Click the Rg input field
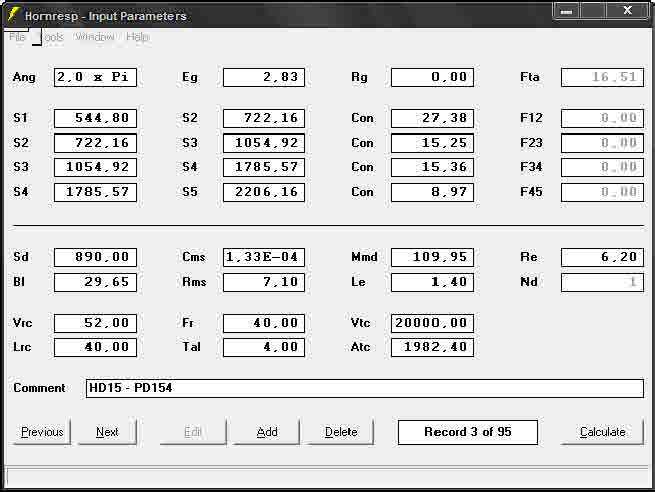Screen dimensions: 655x492 (x=432, y=77)
